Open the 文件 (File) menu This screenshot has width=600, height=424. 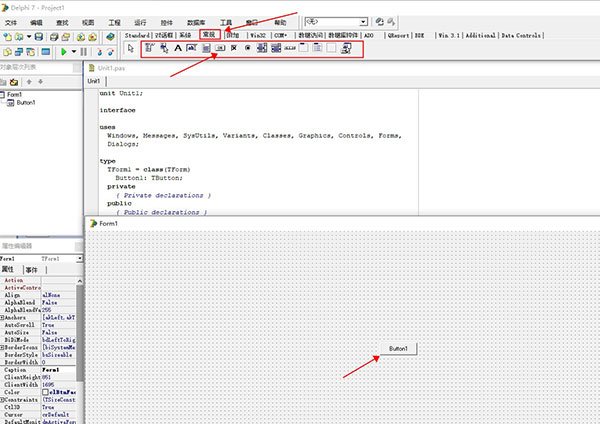click(x=11, y=23)
